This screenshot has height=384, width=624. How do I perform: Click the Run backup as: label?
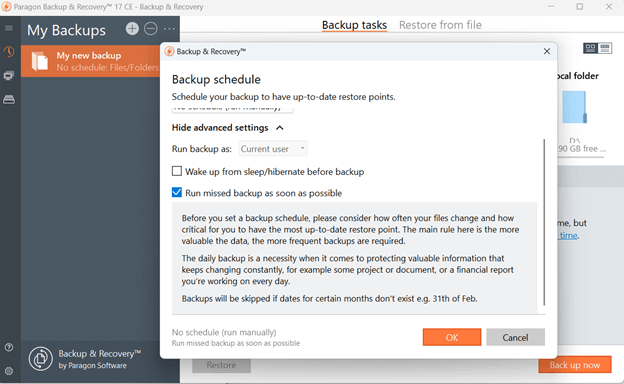tap(201, 149)
